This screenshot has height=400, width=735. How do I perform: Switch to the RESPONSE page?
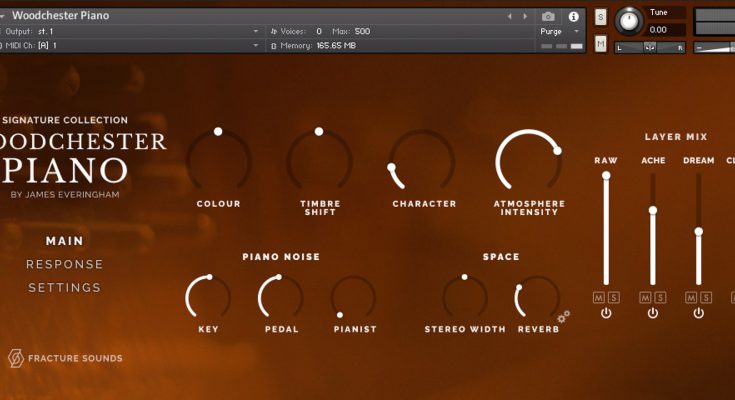tap(64, 264)
